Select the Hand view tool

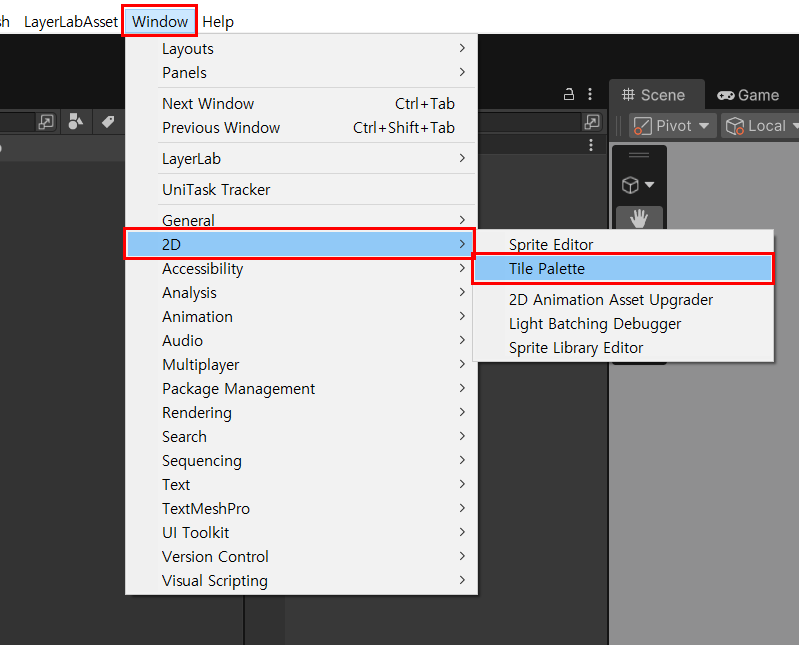pyautogui.click(x=639, y=219)
